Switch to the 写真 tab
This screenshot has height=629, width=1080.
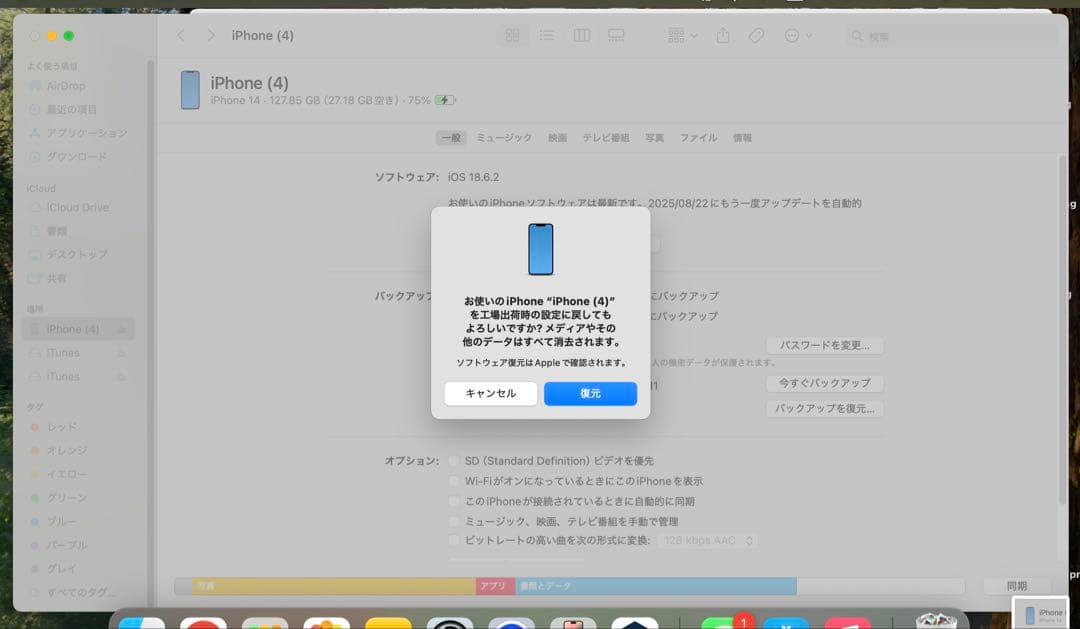(654, 138)
